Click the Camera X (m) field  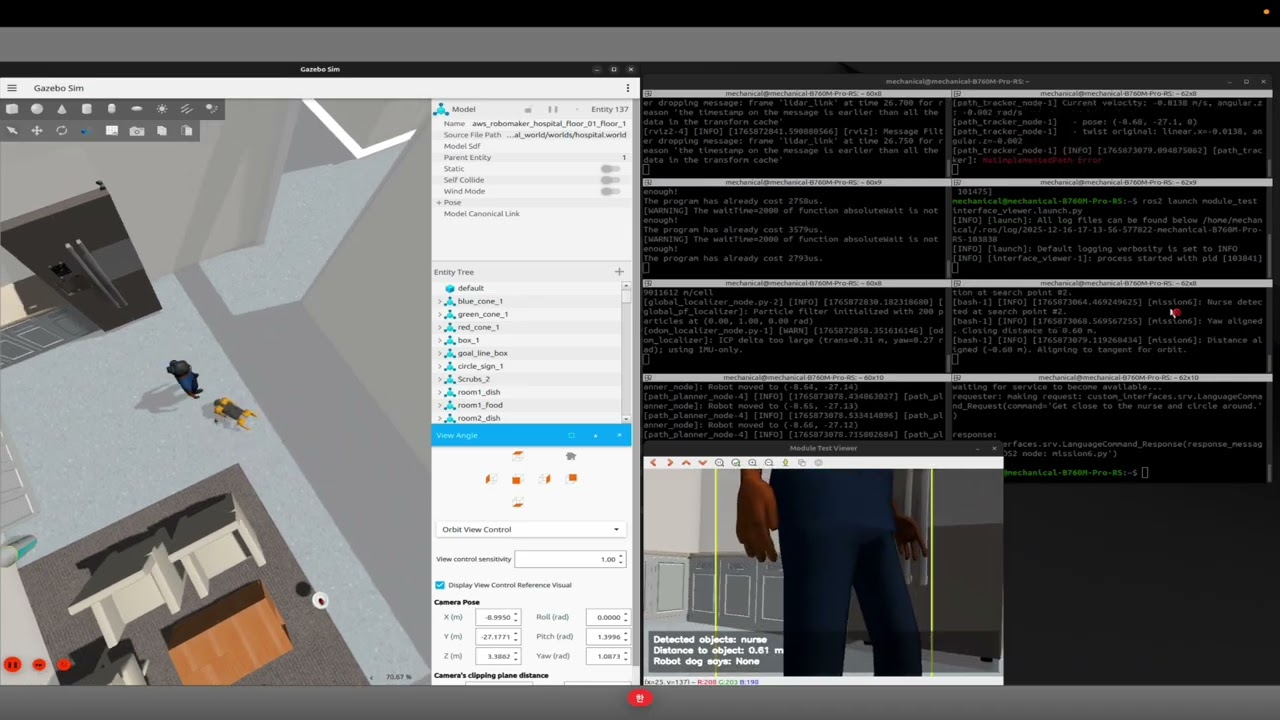coord(496,617)
